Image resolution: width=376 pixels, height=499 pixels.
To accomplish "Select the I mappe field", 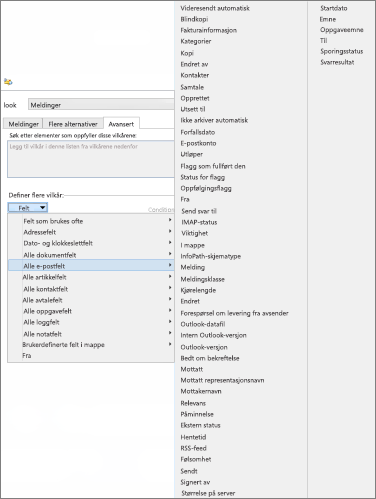I will (x=193, y=245).
